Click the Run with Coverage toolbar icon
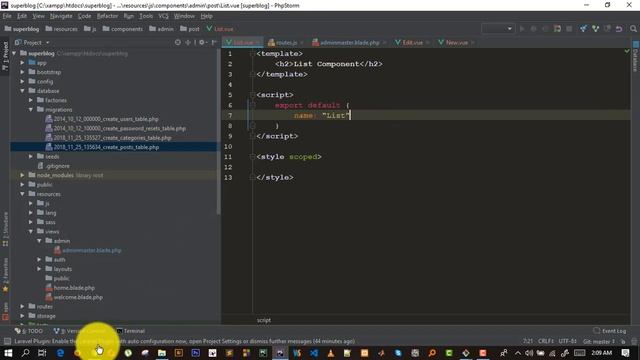The image size is (640, 360). point(545,29)
